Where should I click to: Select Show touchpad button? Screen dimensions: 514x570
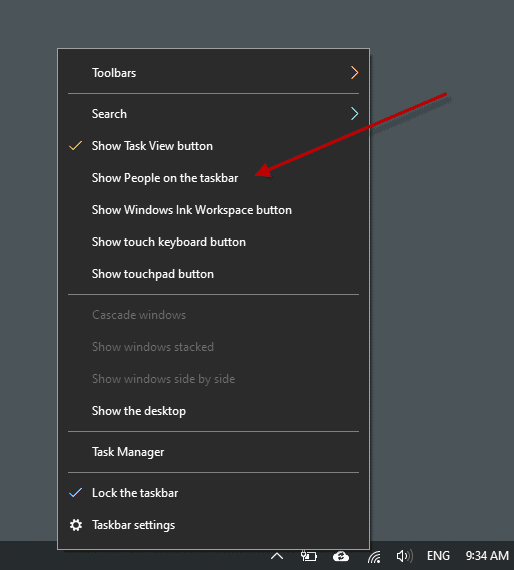click(213, 274)
